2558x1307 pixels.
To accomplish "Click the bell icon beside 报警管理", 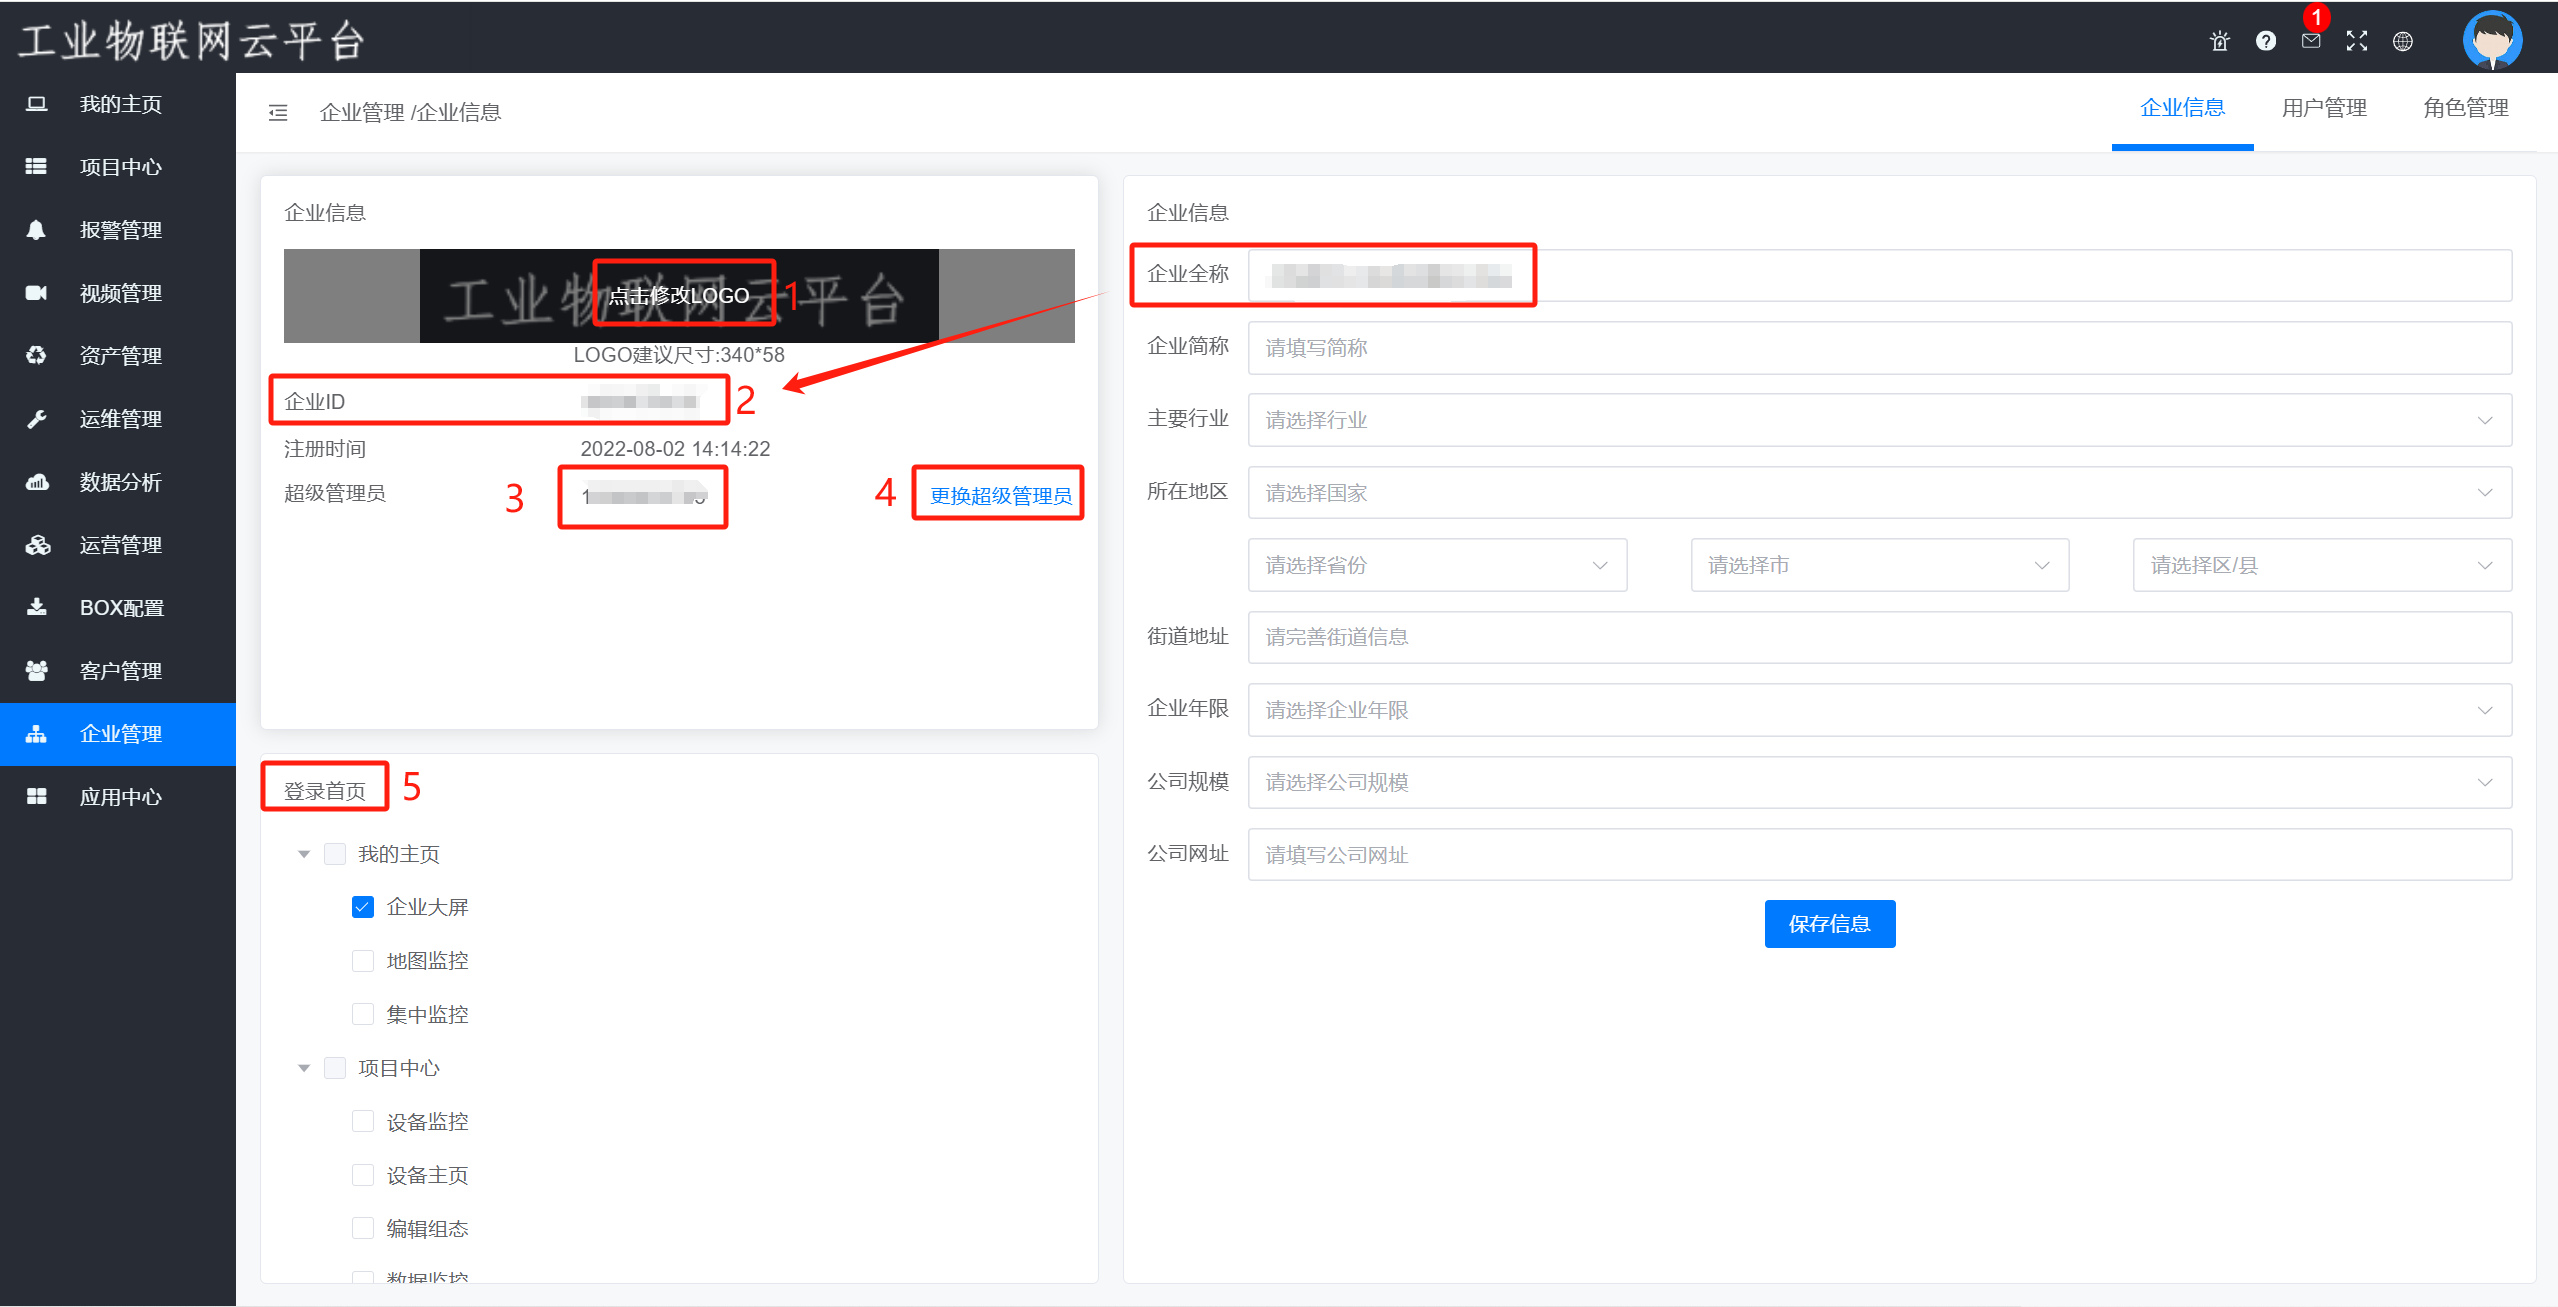I will point(36,230).
